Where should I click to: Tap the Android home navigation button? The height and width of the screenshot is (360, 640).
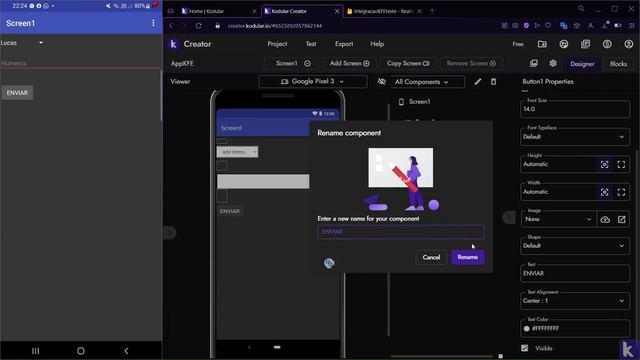(x=81, y=351)
